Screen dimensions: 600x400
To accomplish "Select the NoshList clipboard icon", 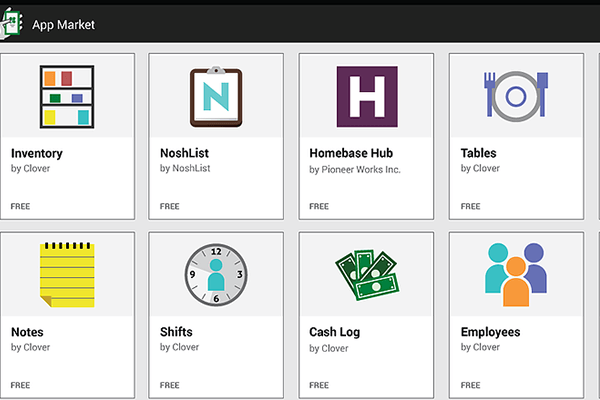I will click(216, 96).
